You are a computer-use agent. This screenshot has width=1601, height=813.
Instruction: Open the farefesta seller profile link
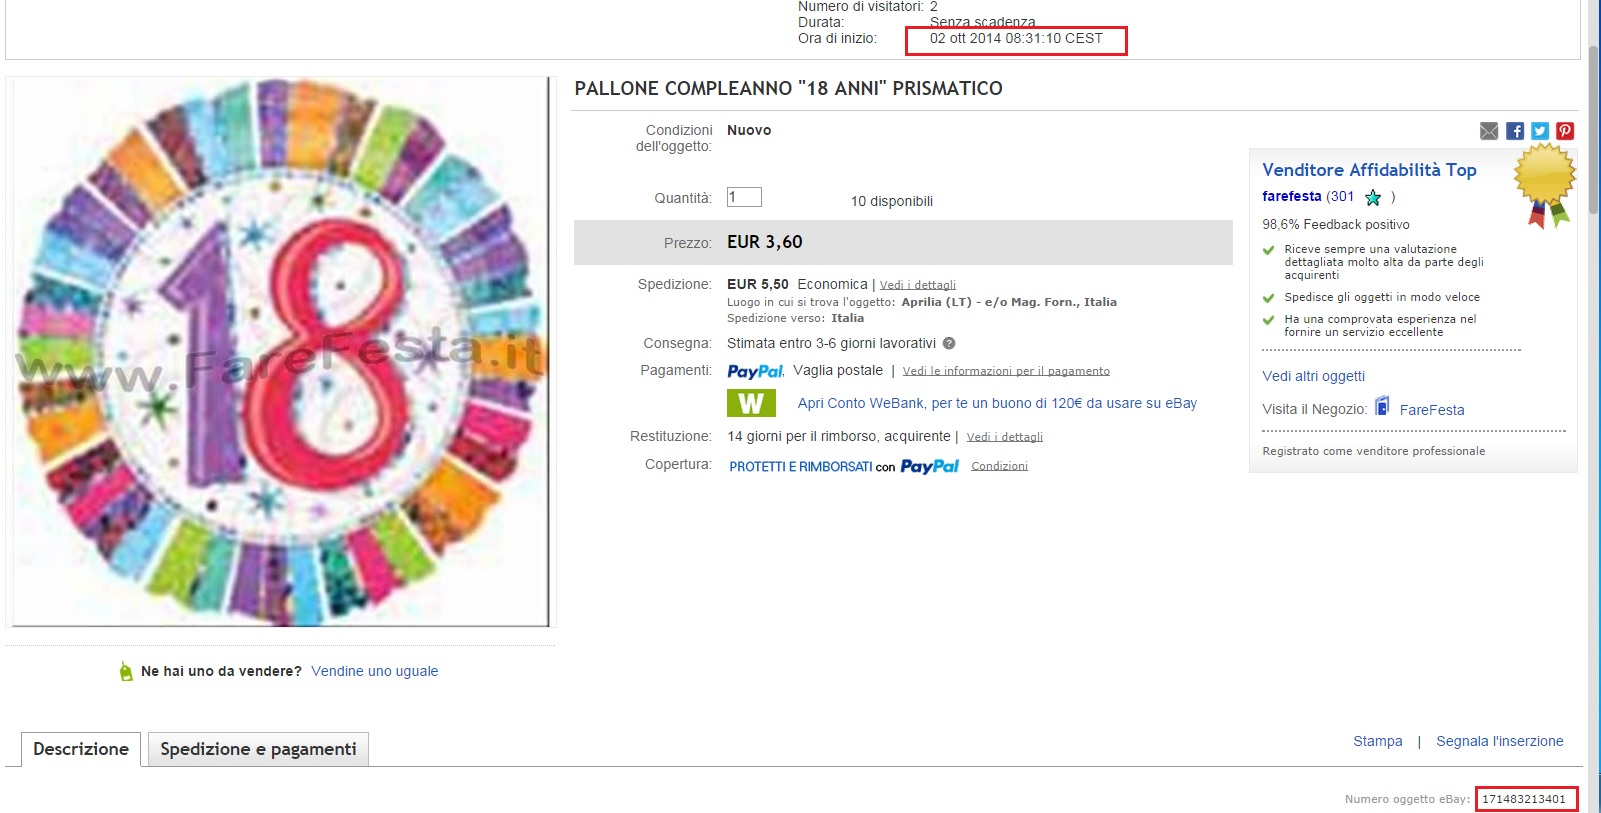[1291, 196]
